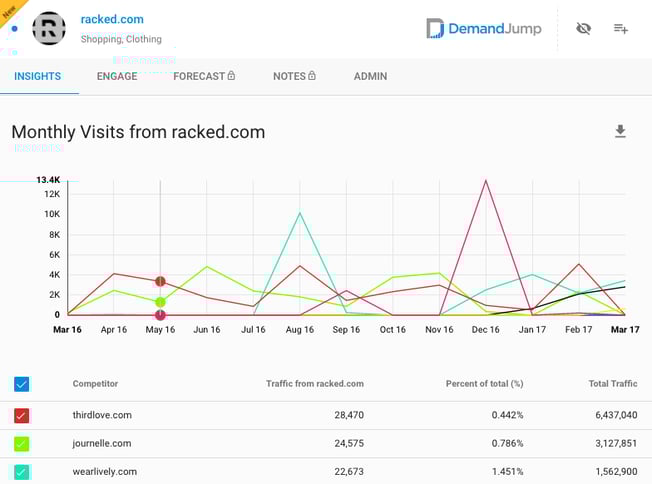Click the 1.451% percent value

pos(507,472)
